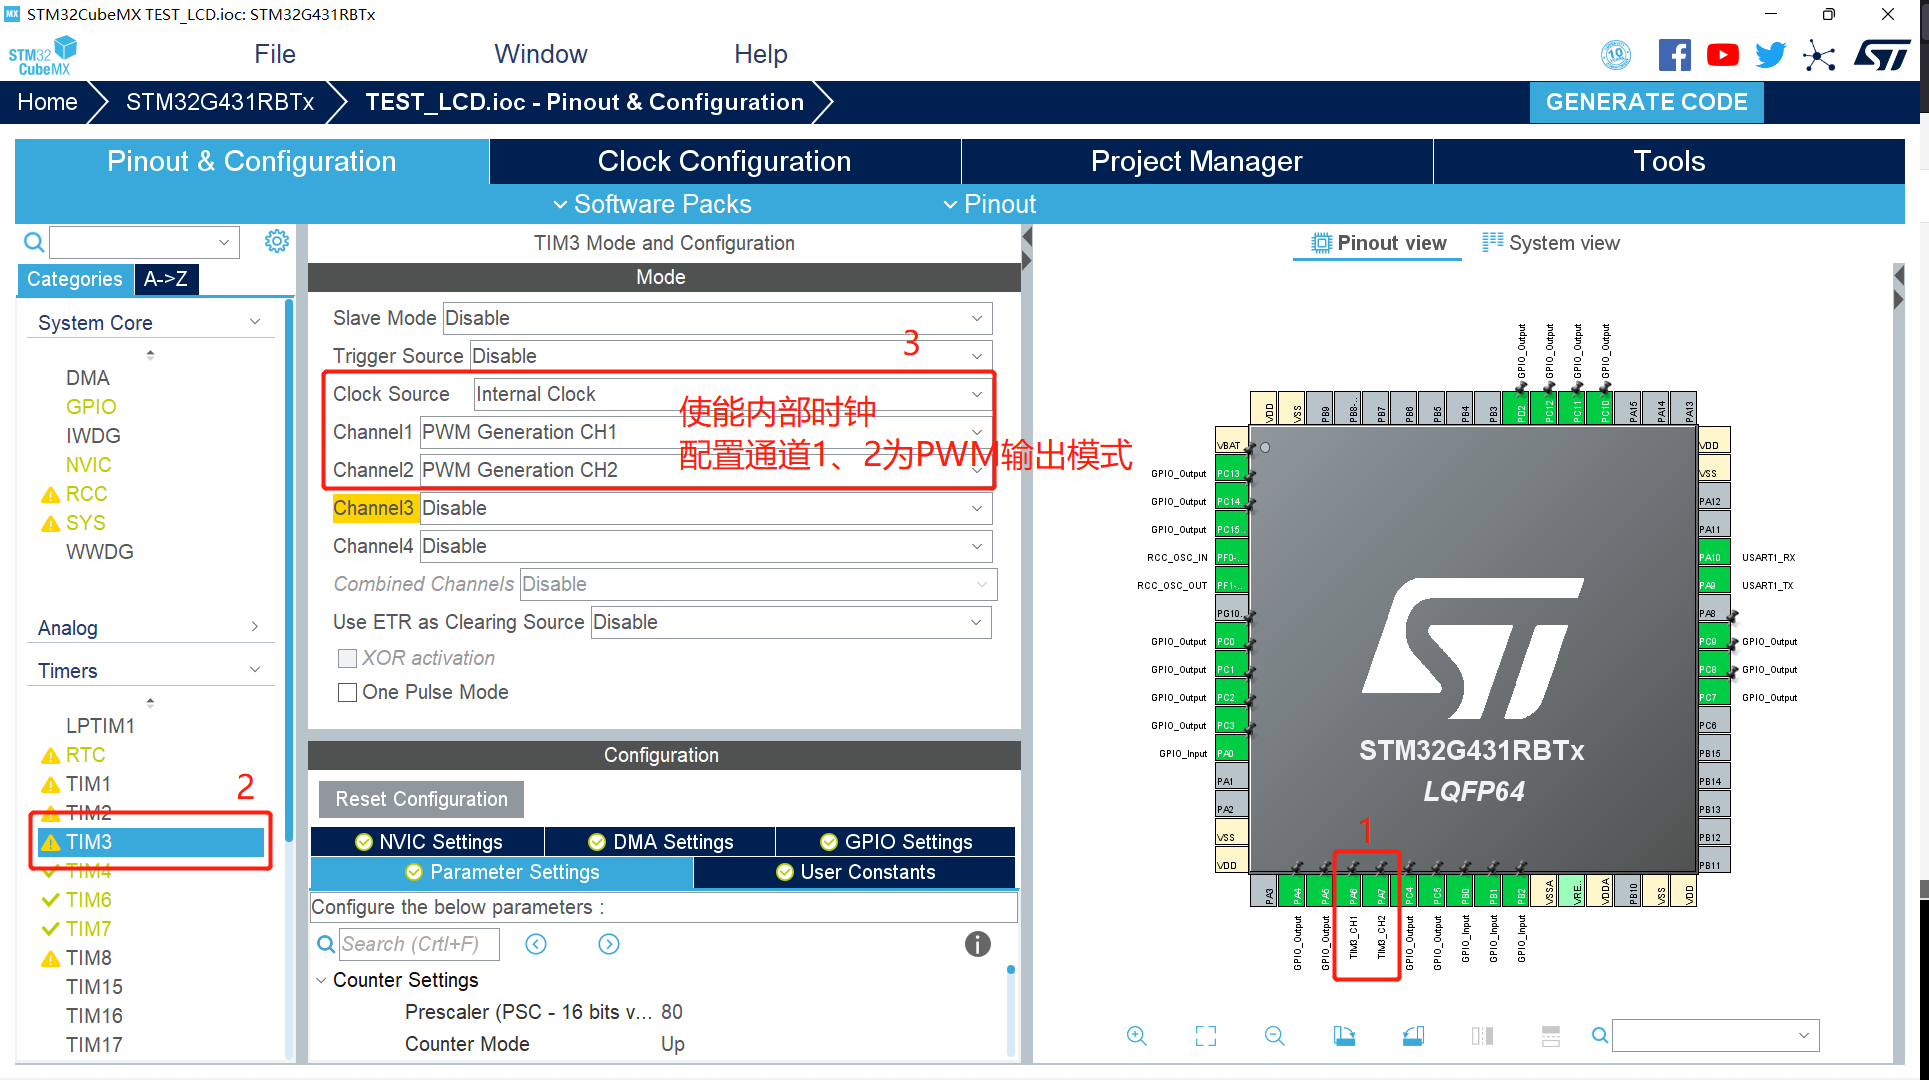Collapse the Counter Settings group
Screen dimensions: 1929x1080
click(321, 980)
